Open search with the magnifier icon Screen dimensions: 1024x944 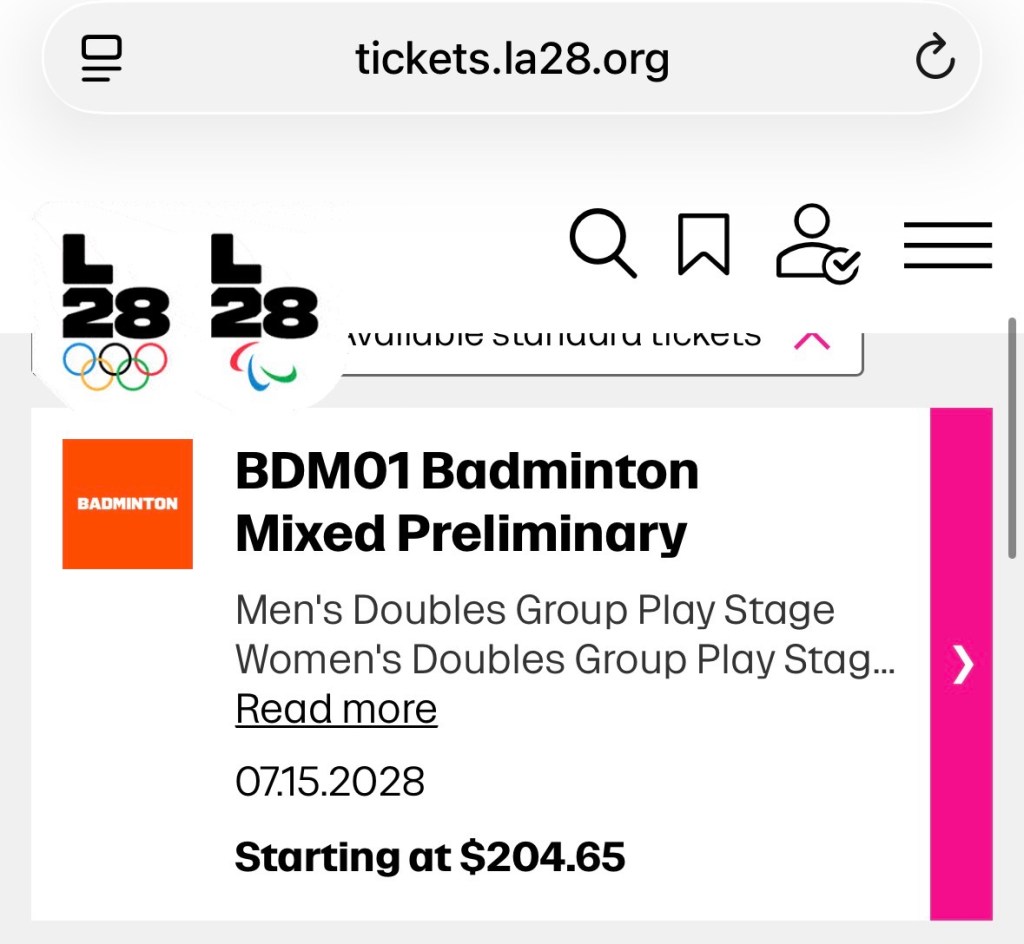click(603, 244)
